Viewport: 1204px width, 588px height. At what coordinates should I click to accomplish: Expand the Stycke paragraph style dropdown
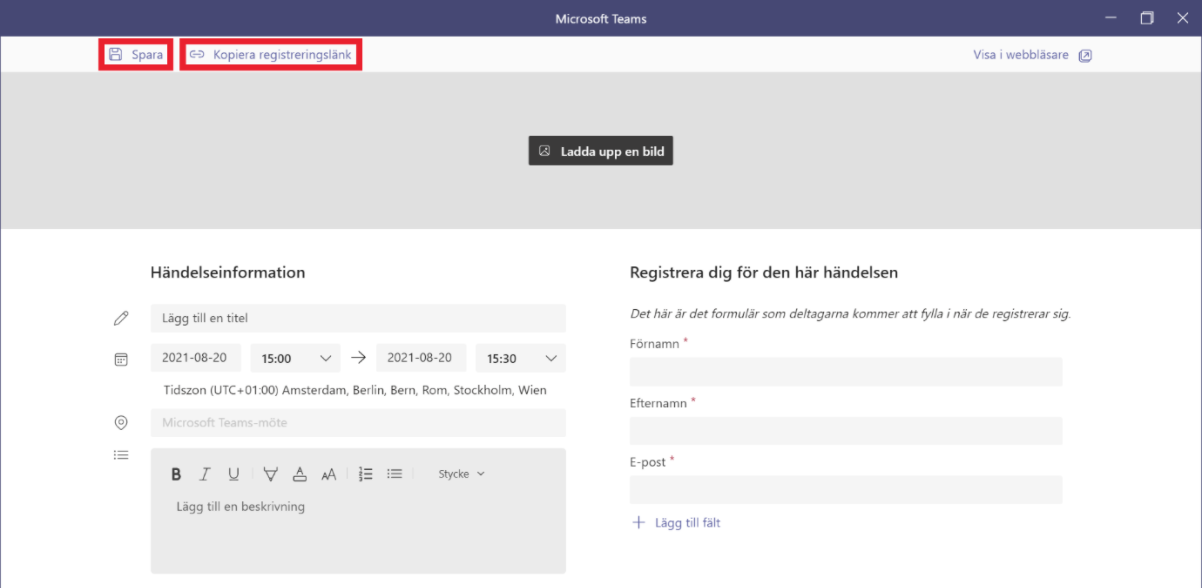(x=461, y=474)
